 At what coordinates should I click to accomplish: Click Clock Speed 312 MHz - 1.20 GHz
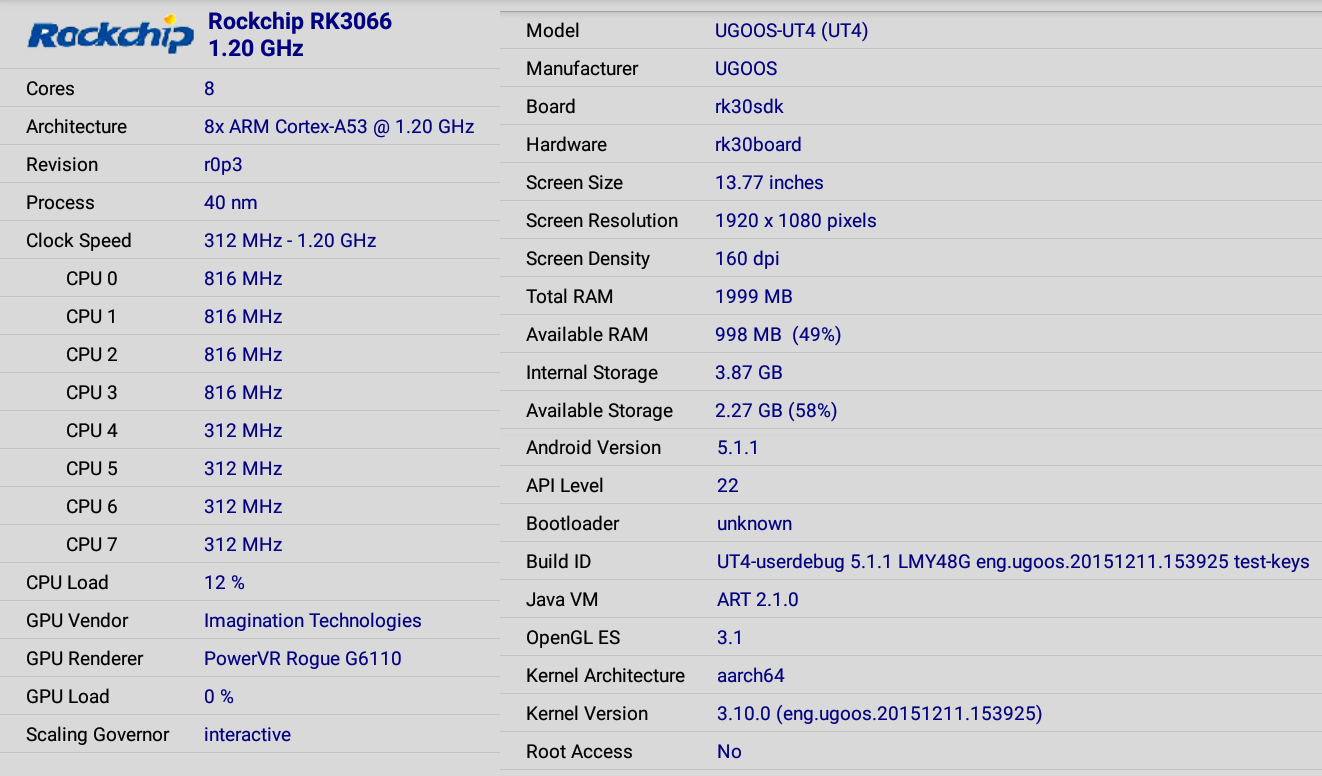click(x=290, y=240)
